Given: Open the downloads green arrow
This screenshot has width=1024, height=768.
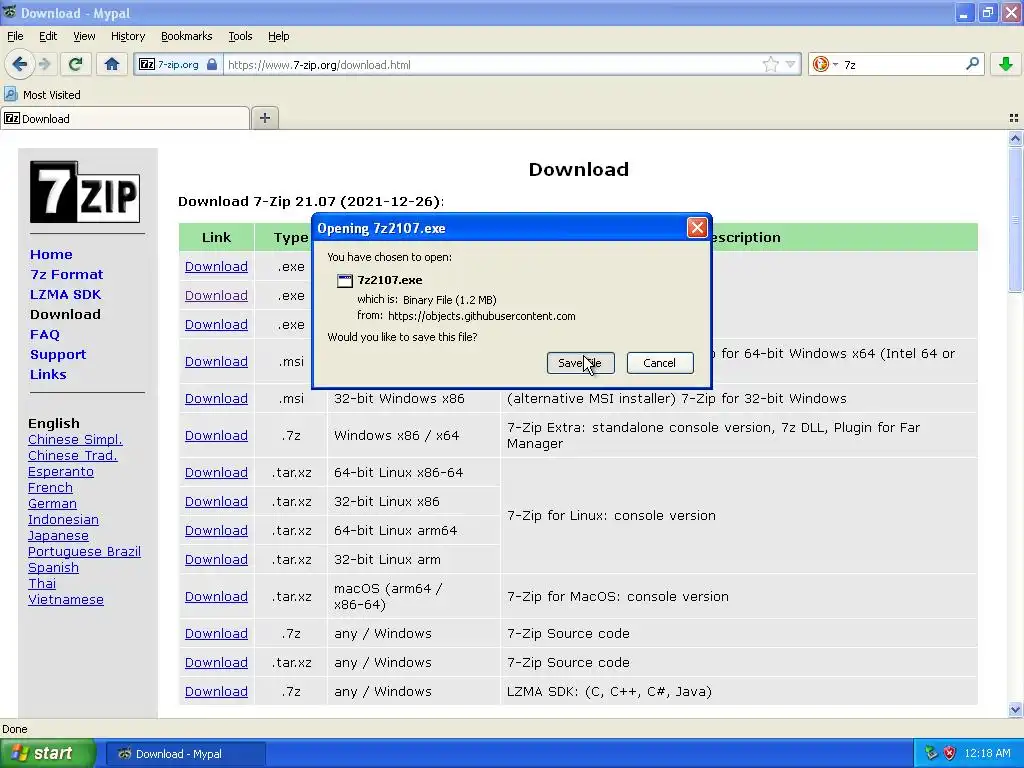Looking at the screenshot, I should tap(1006, 64).
